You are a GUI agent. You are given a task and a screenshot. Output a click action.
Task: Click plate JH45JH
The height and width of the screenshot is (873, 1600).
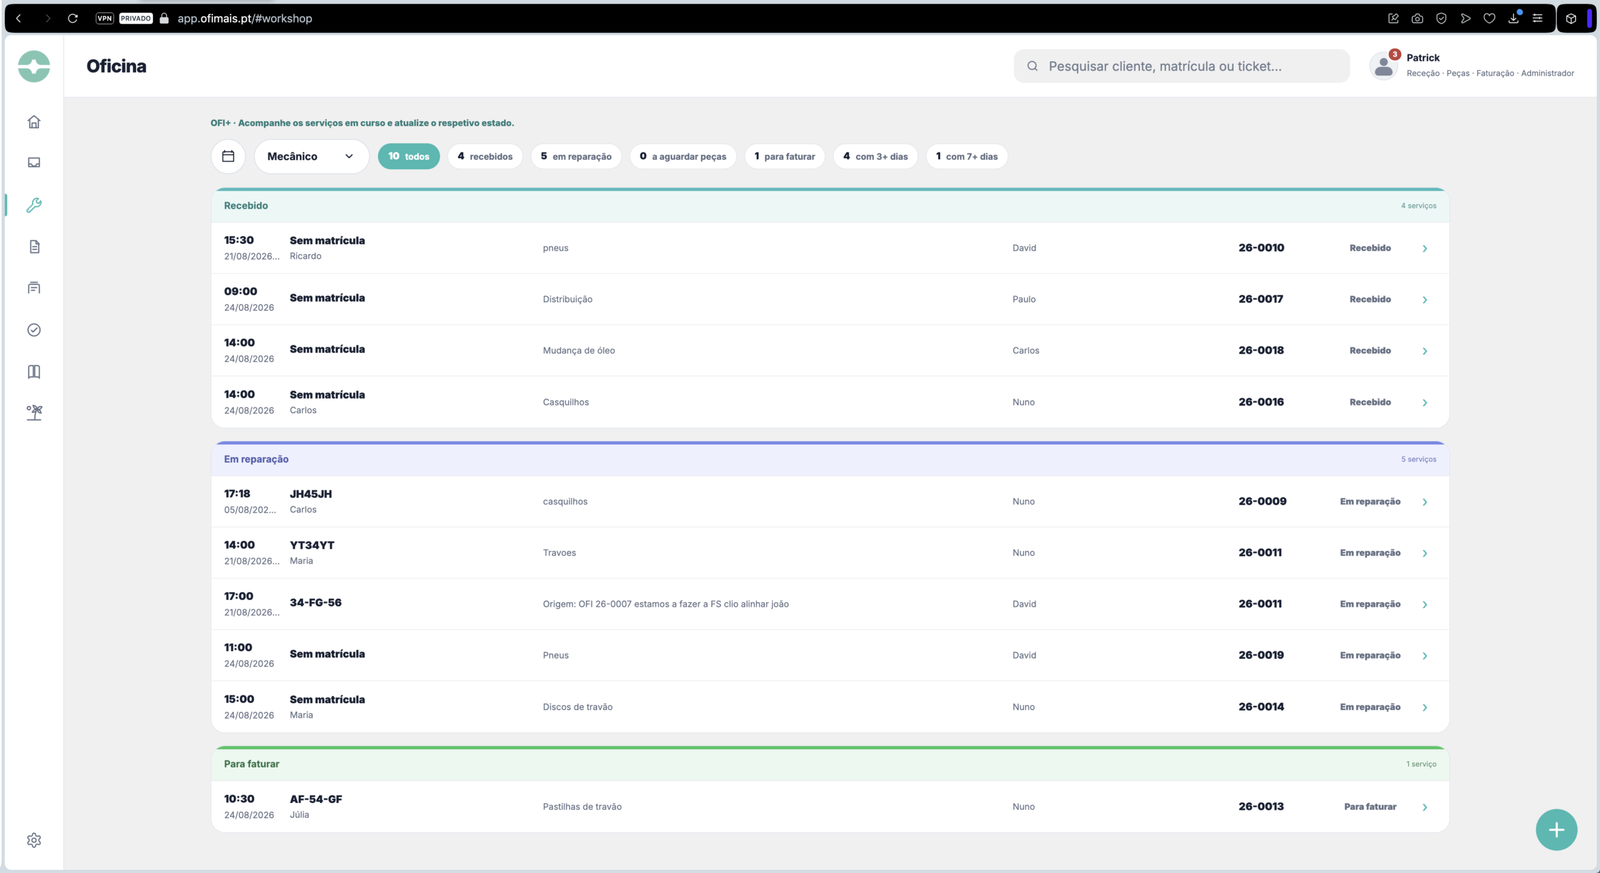pos(311,494)
